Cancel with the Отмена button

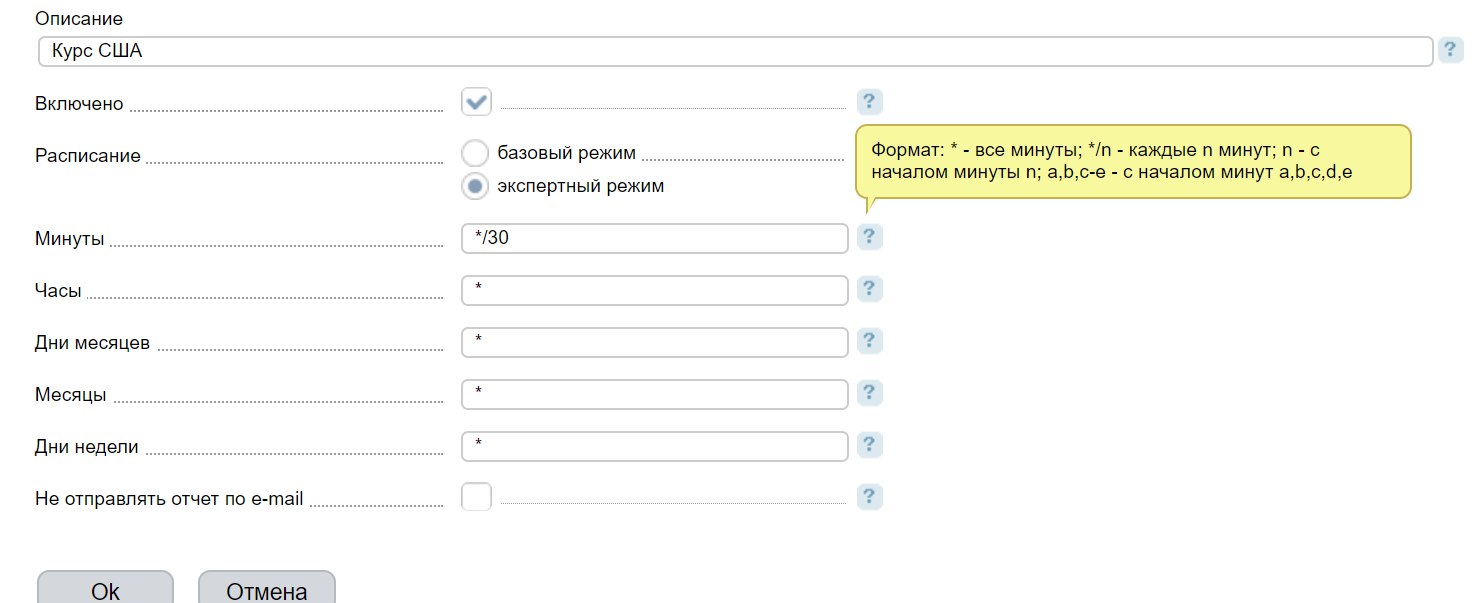[x=267, y=589]
